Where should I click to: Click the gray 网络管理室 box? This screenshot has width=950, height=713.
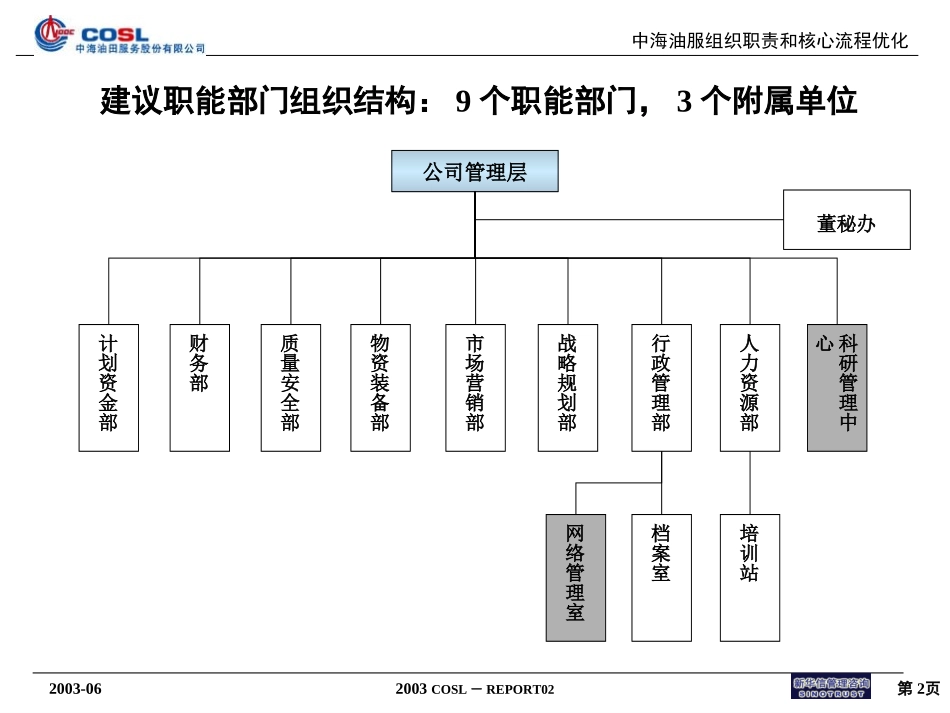click(x=576, y=578)
